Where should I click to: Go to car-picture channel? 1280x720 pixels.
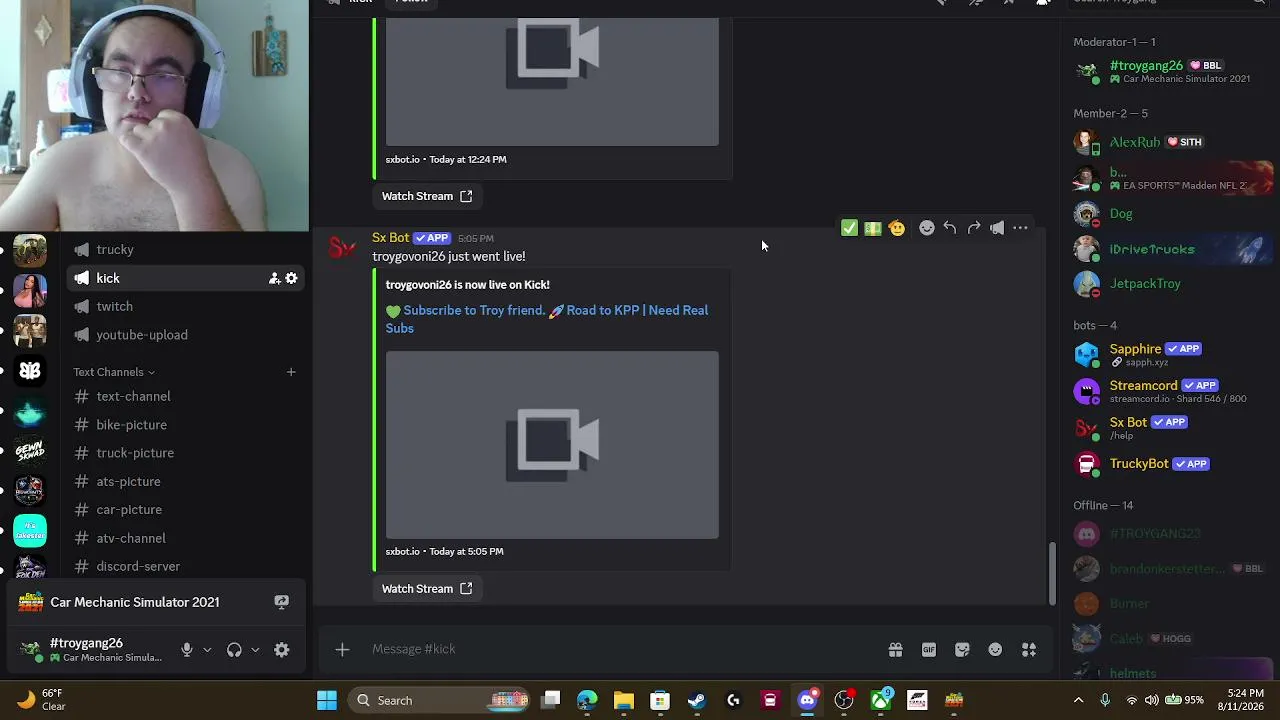coord(185,510)
